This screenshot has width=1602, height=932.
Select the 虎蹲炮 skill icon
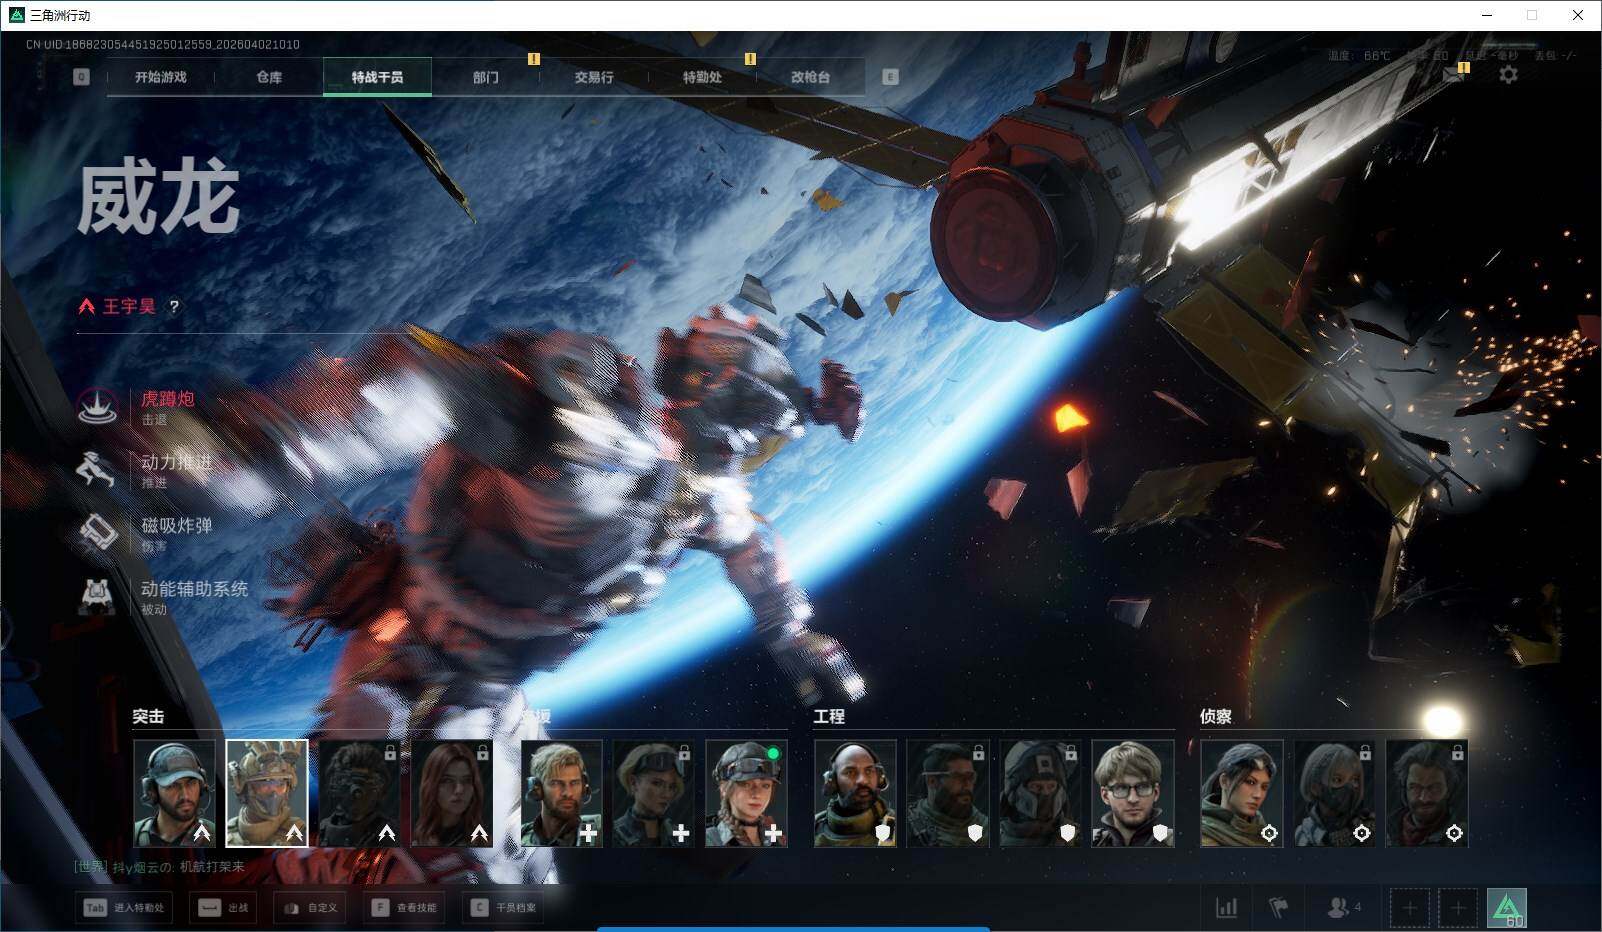tap(97, 406)
